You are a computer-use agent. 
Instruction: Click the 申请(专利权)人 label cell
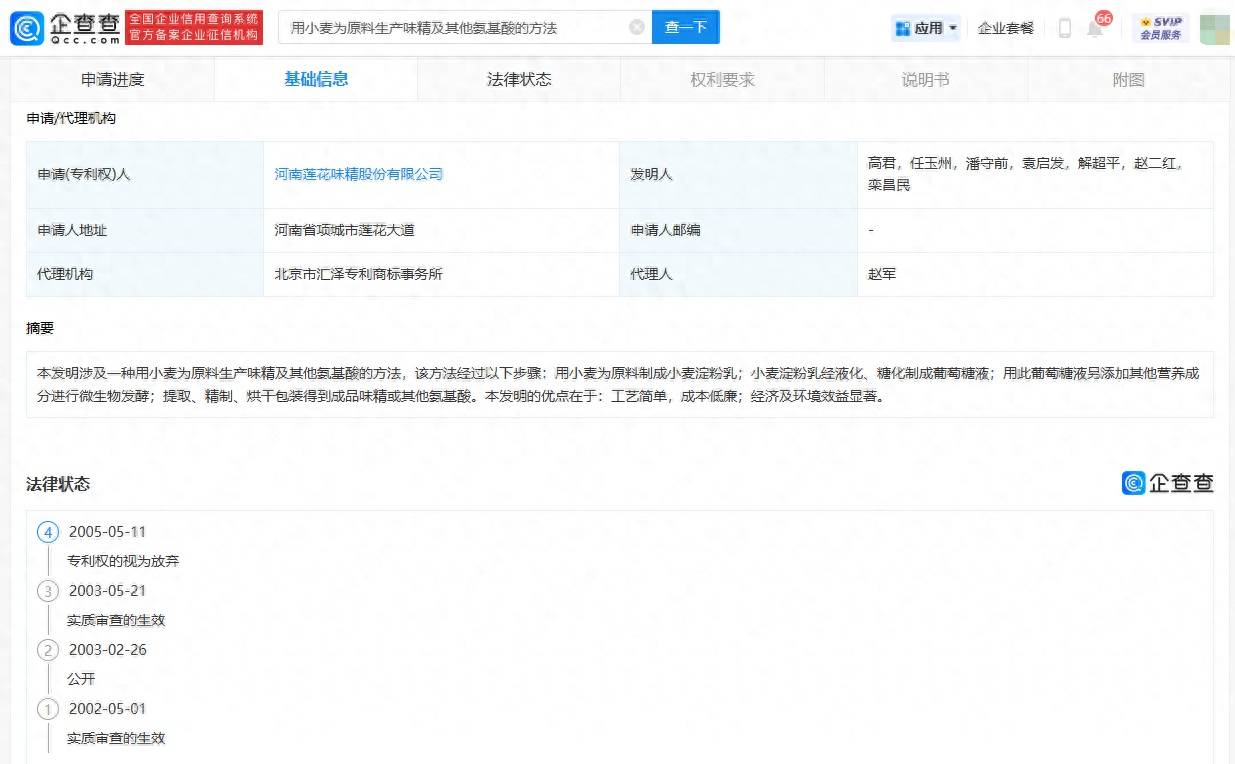145,174
